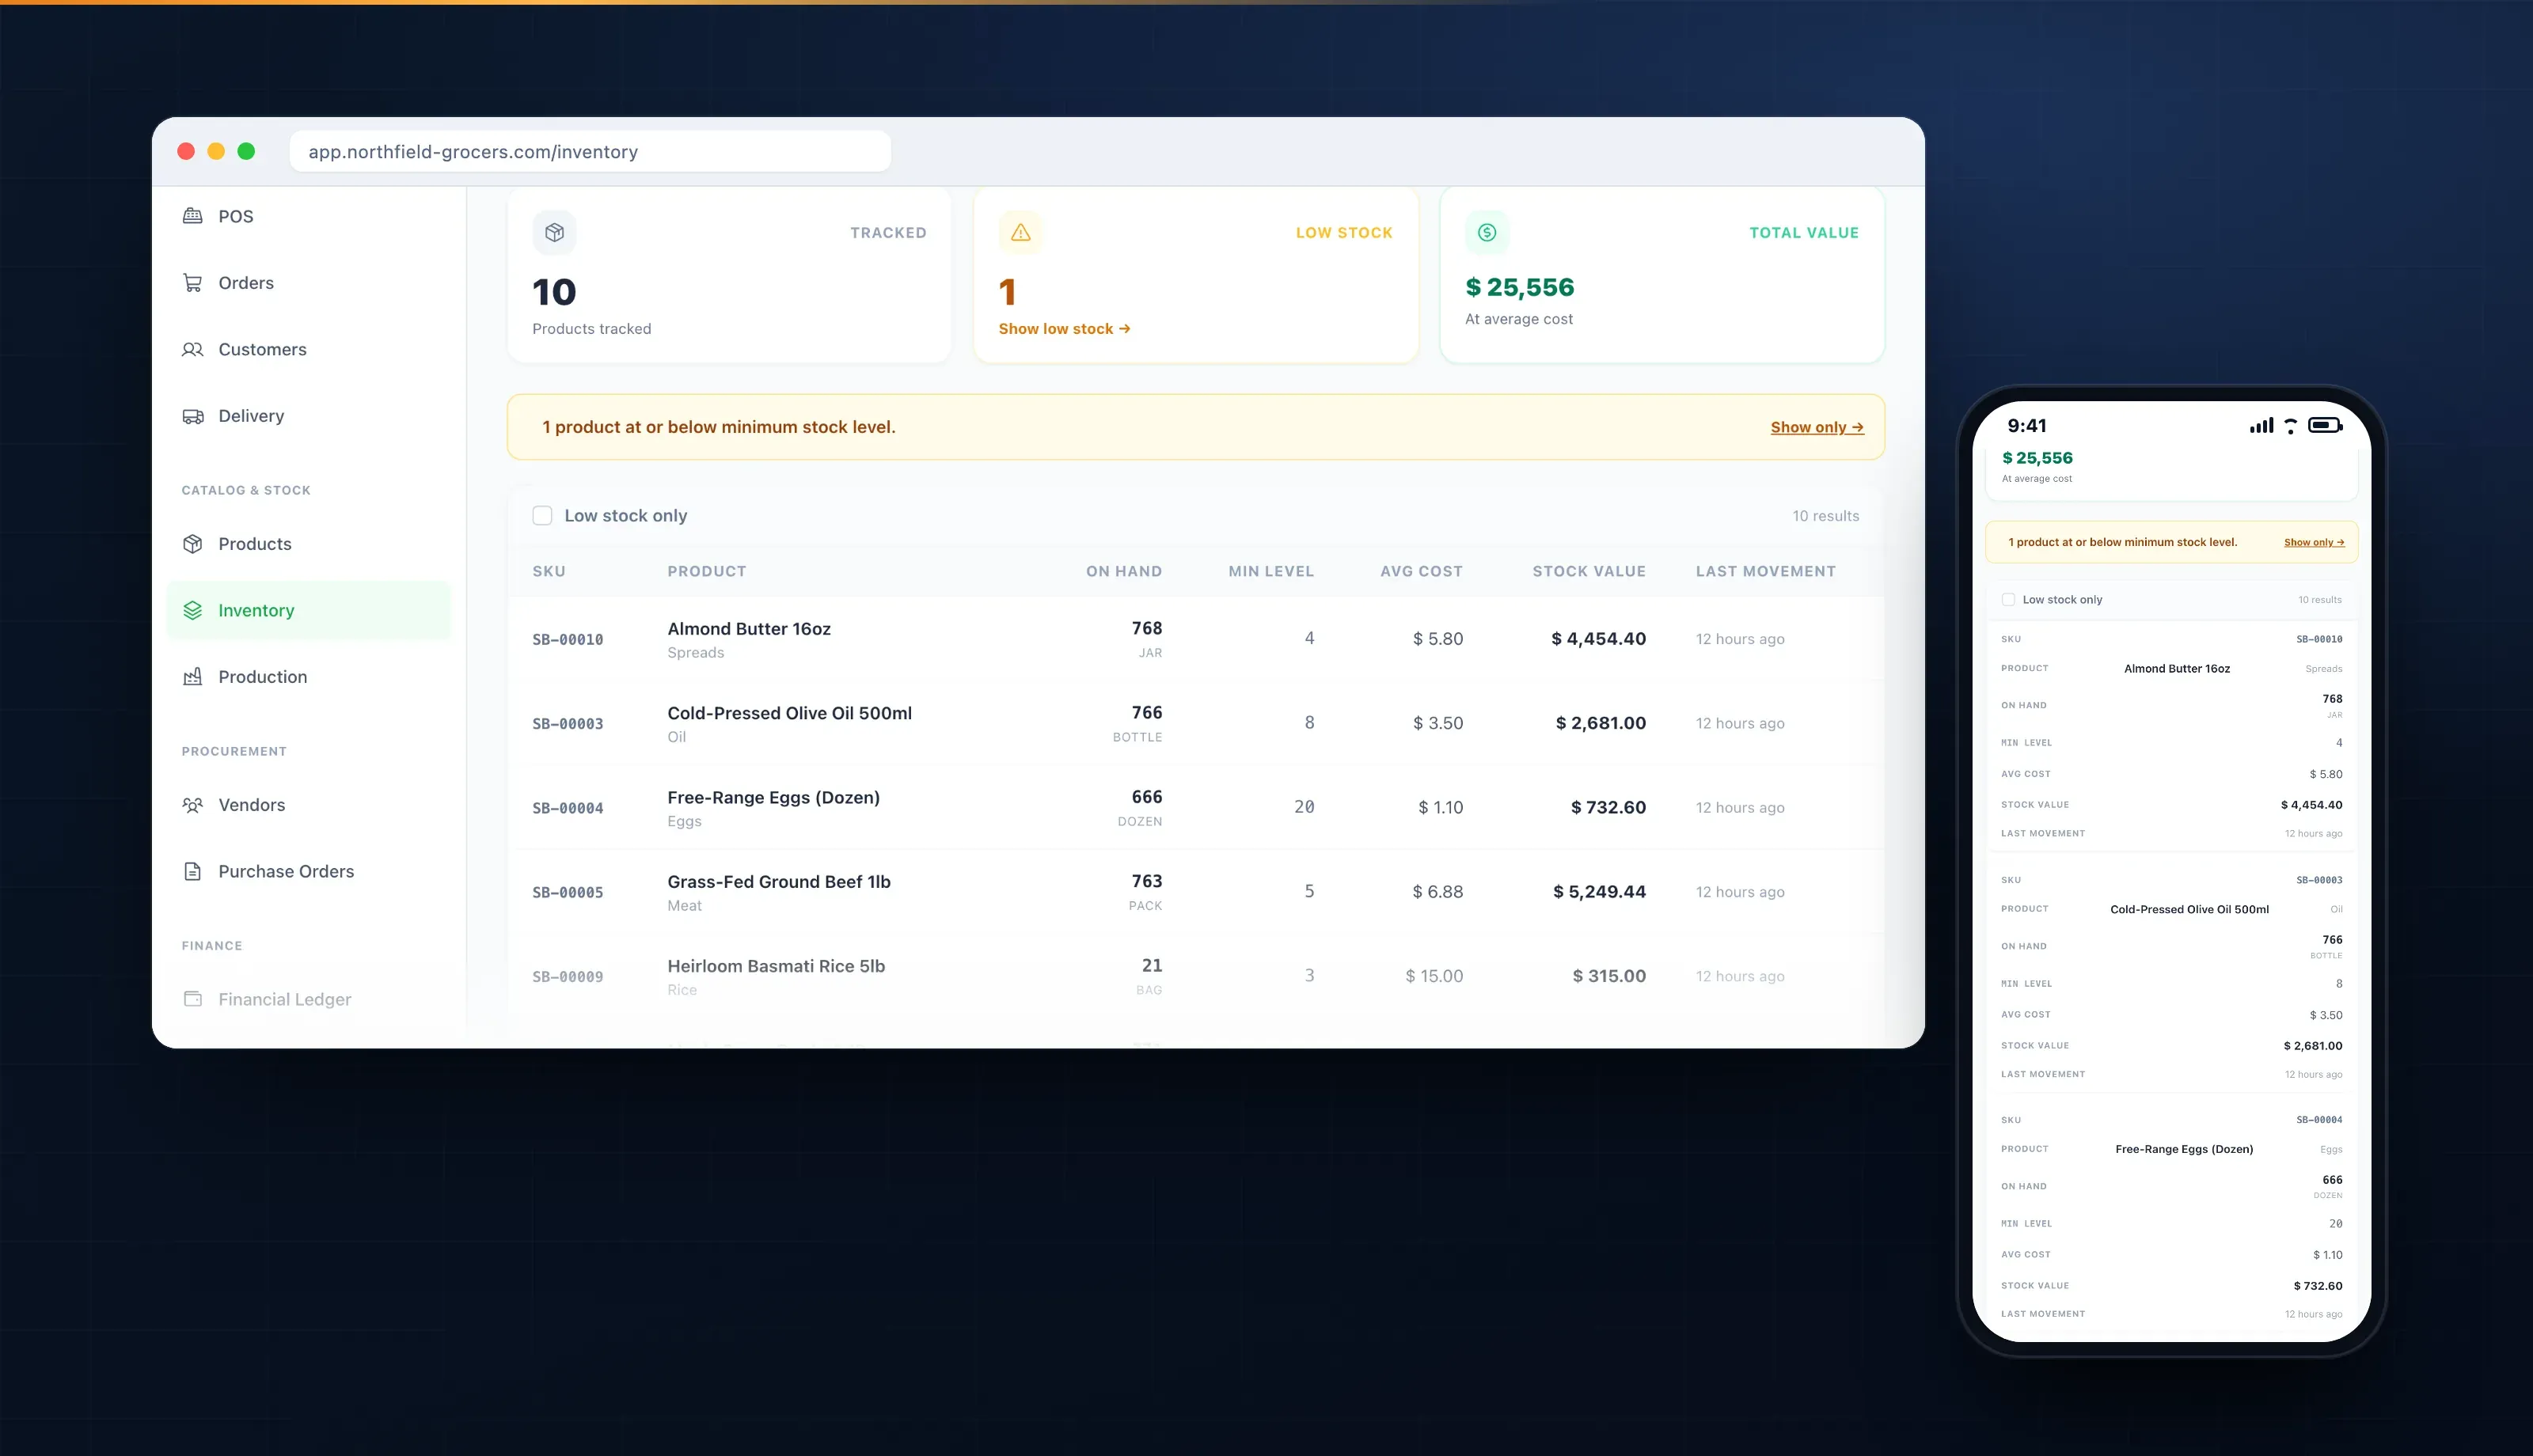Viewport: 2533px width, 1456px height.
Task: Open Financial Ledger under Finance
Action: coord(309,999)
